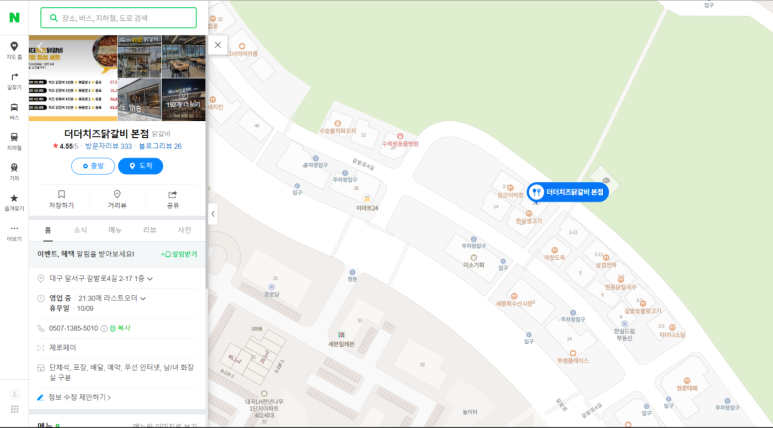Open 길찾기 directions in the sidebar
Image resolution: width=773 pixels, height=428 pixels.
pyautogui.click(x=14, y=81)
